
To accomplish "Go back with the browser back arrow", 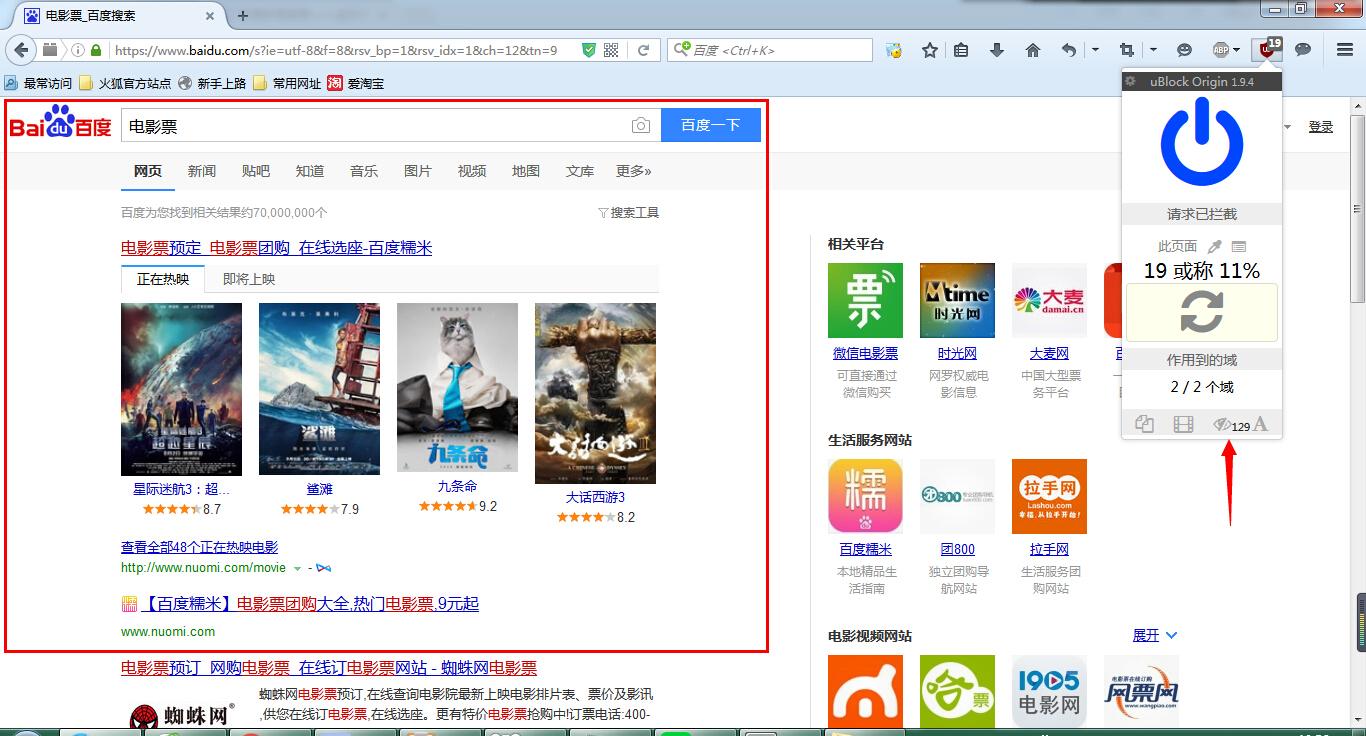I will coord(22,50).
